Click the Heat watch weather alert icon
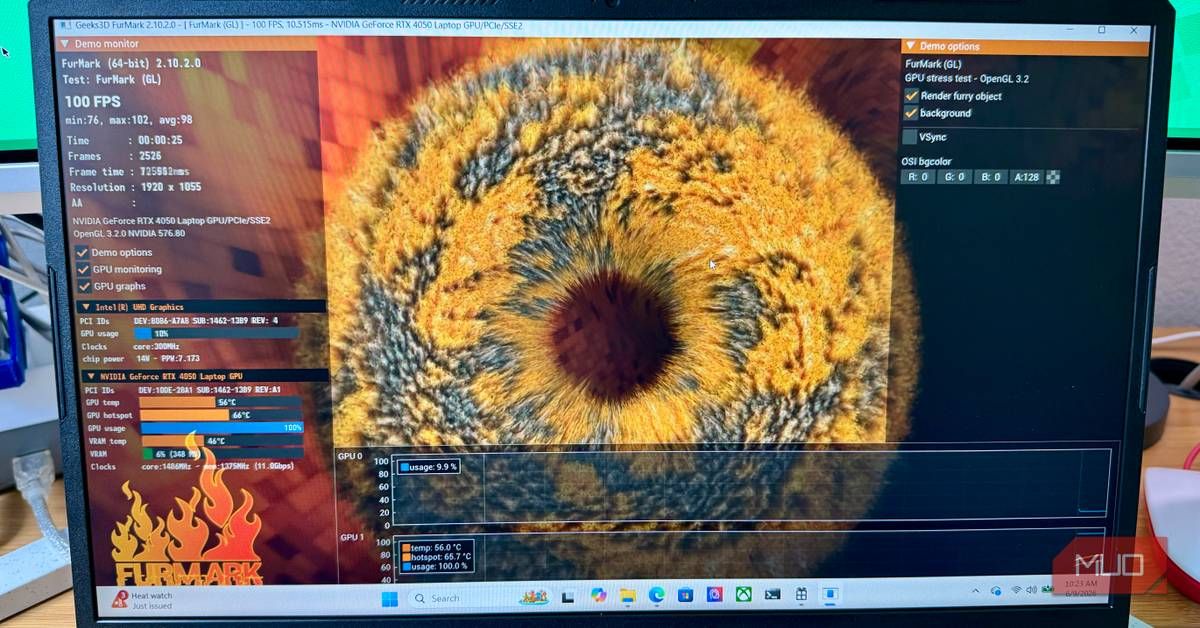 click(120, 599)
